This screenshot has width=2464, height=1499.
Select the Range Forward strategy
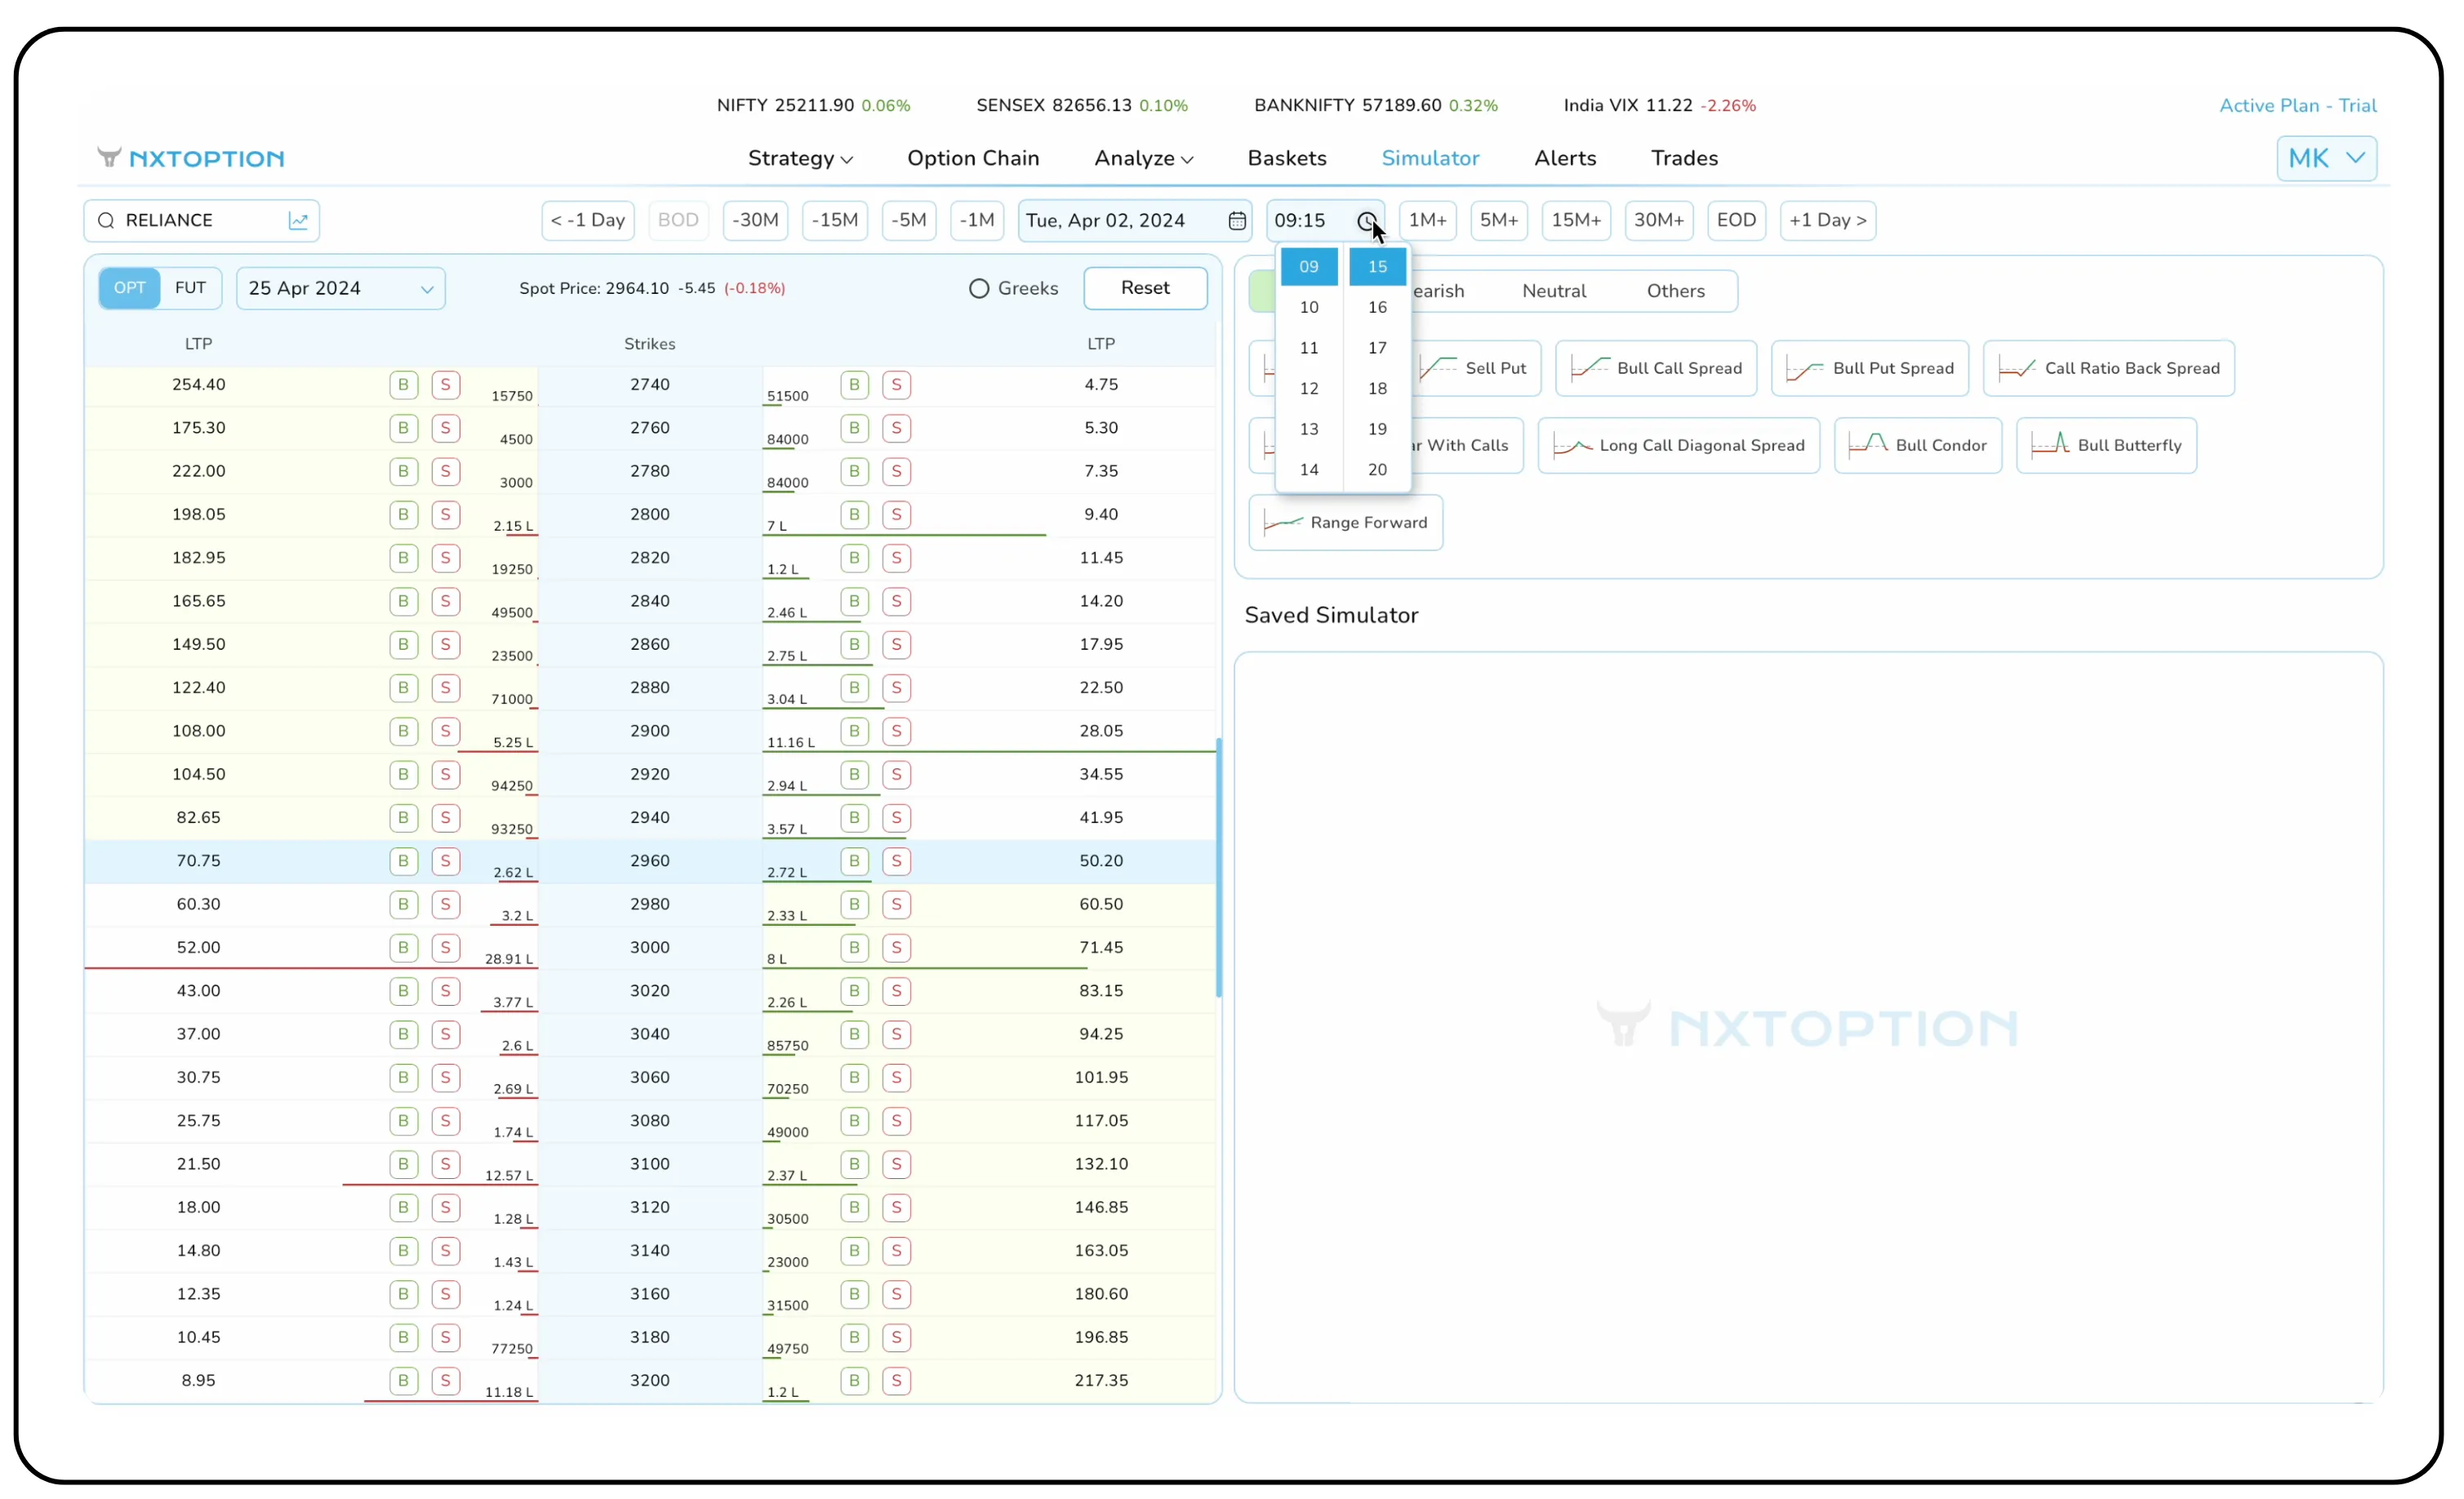pyautogui.click(x=1345, y=522)
